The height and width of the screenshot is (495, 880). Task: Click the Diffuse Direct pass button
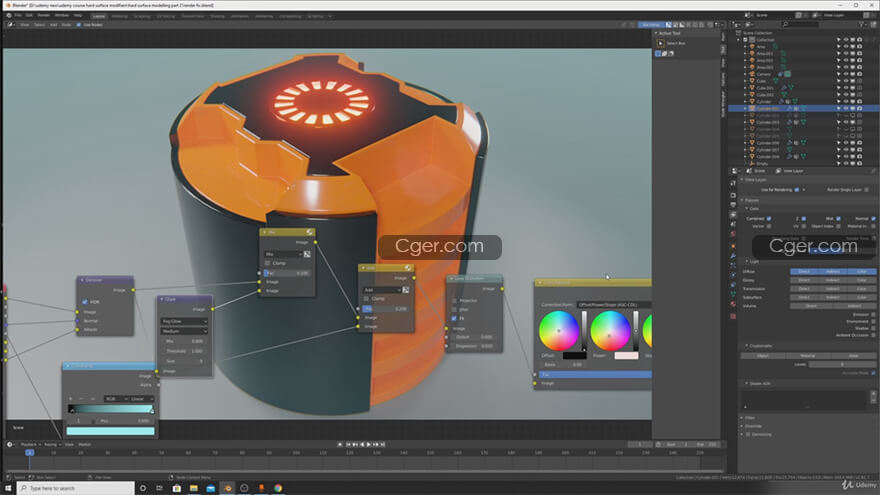coord(804,272)
